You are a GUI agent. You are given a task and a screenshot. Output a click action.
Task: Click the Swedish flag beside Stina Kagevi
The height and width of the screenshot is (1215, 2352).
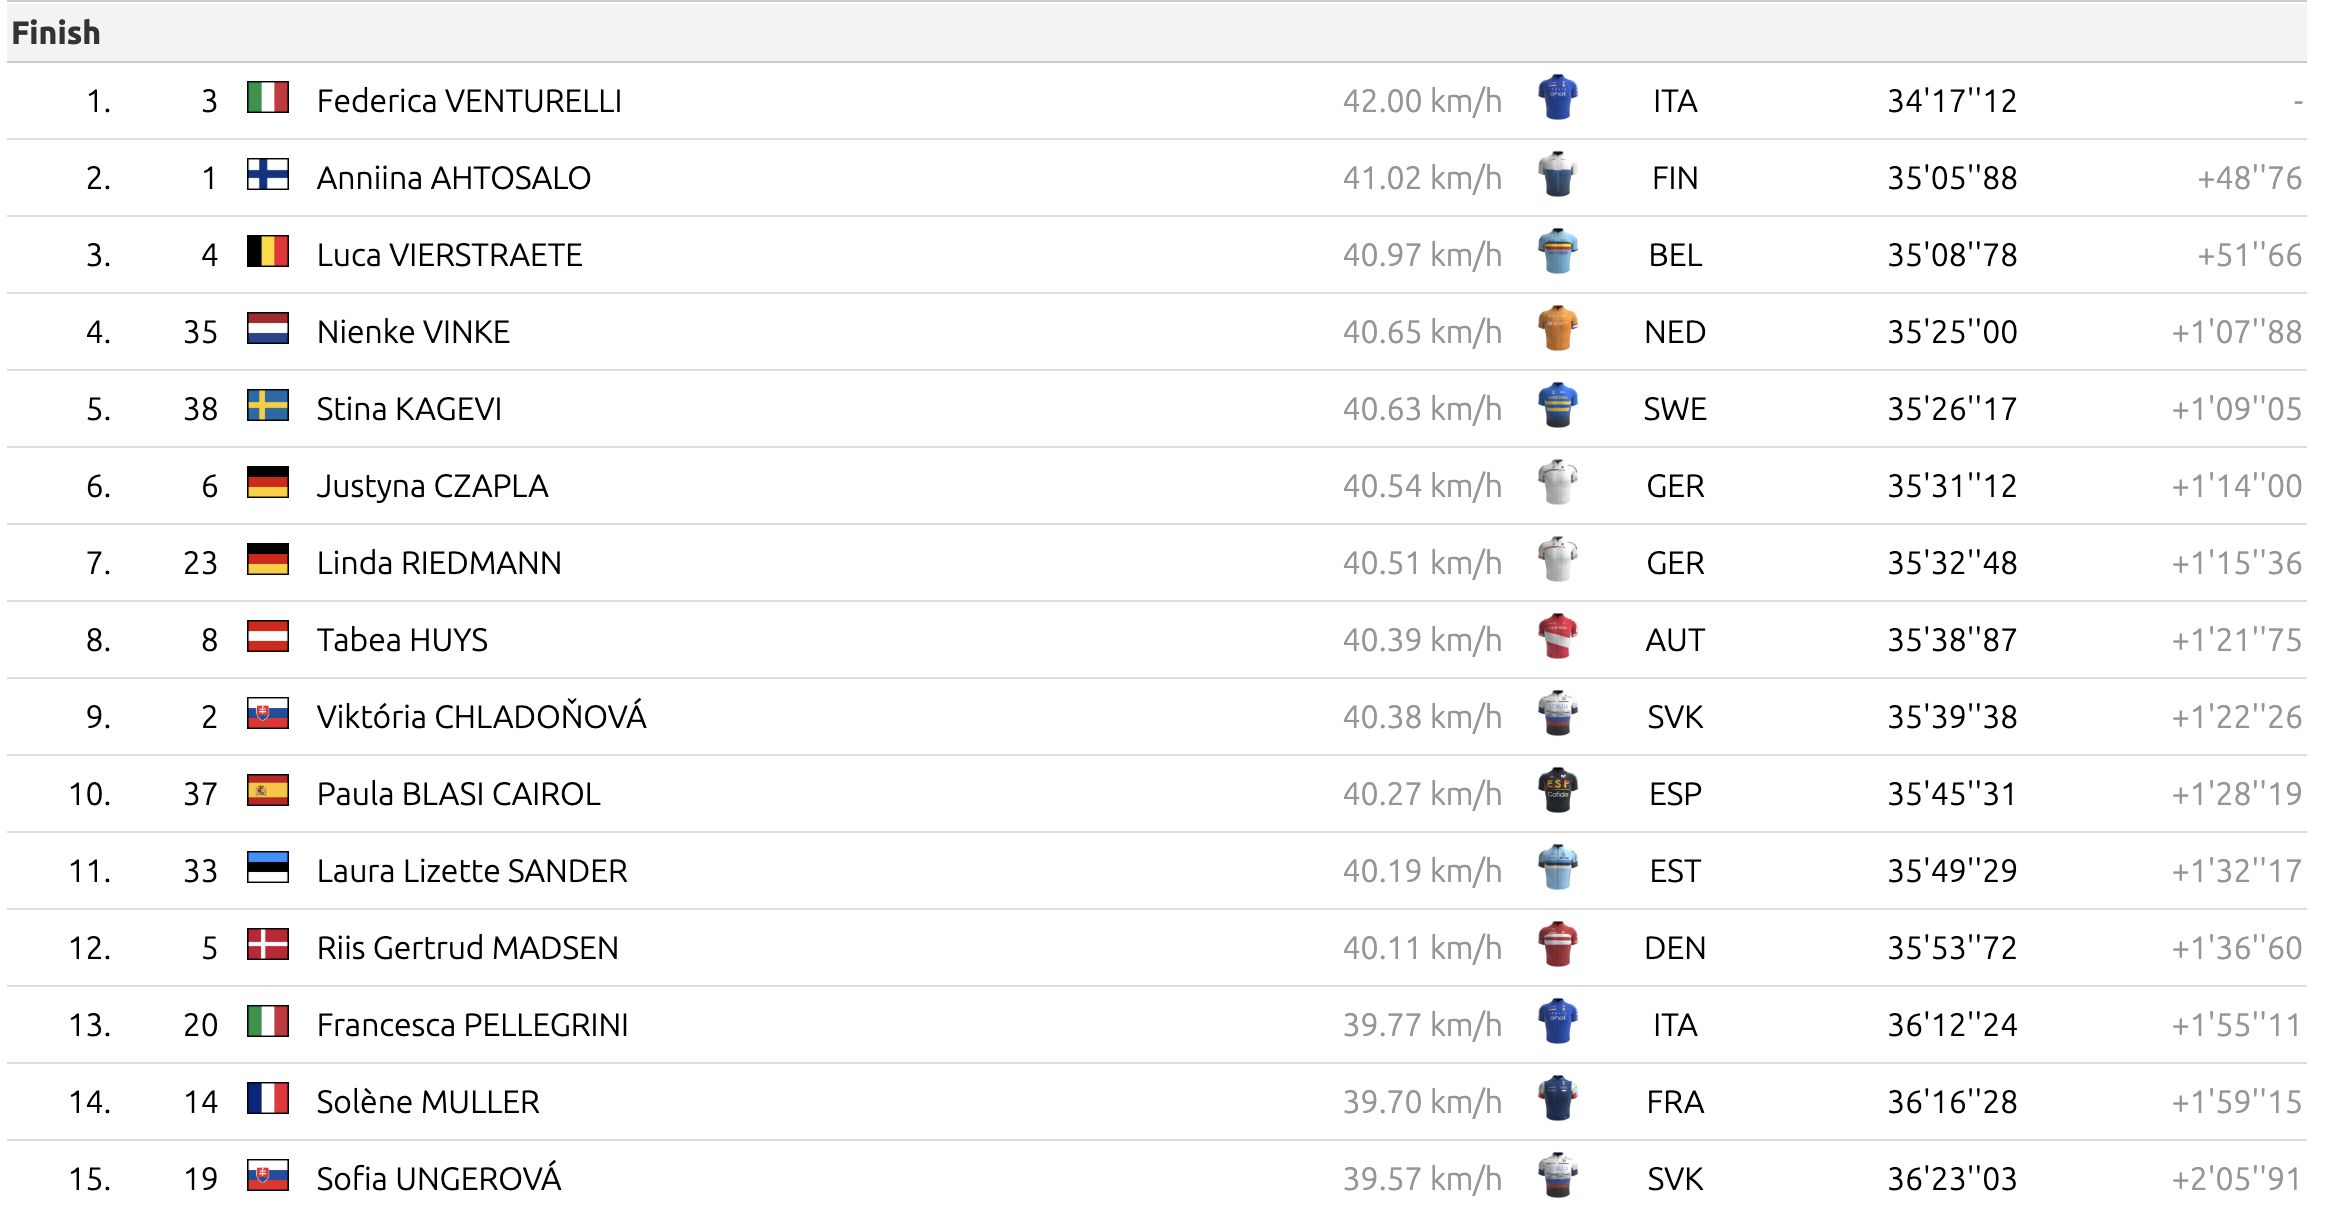pyautogui.click(x=267, y=406)
